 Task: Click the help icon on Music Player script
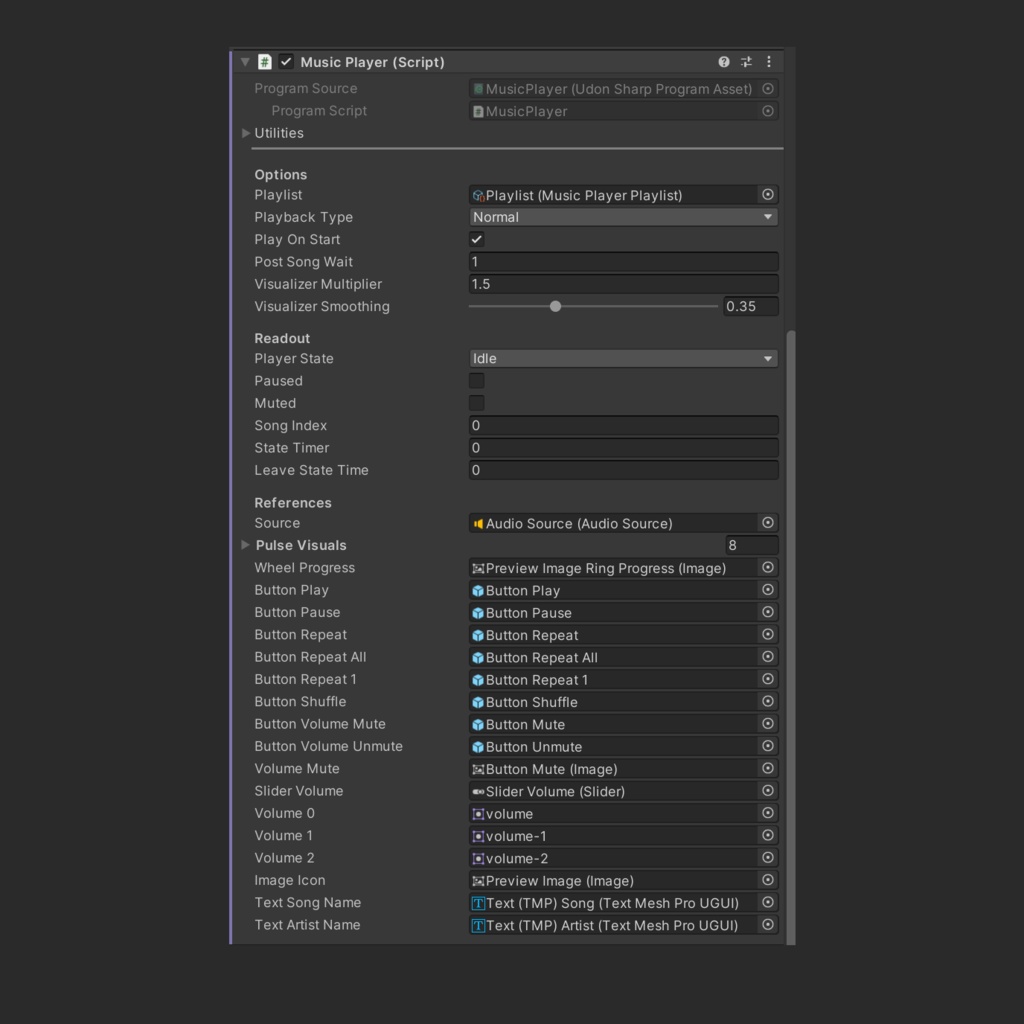click(x=724, y=62)
